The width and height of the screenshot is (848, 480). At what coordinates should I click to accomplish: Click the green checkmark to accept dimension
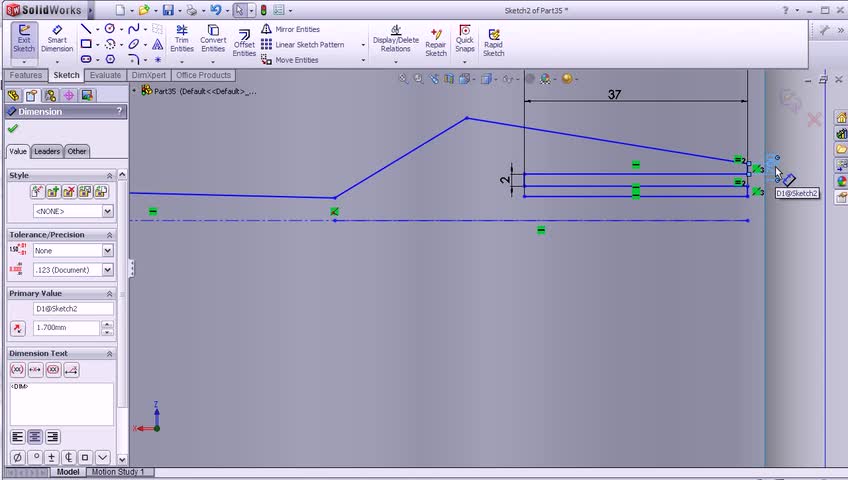13,129
